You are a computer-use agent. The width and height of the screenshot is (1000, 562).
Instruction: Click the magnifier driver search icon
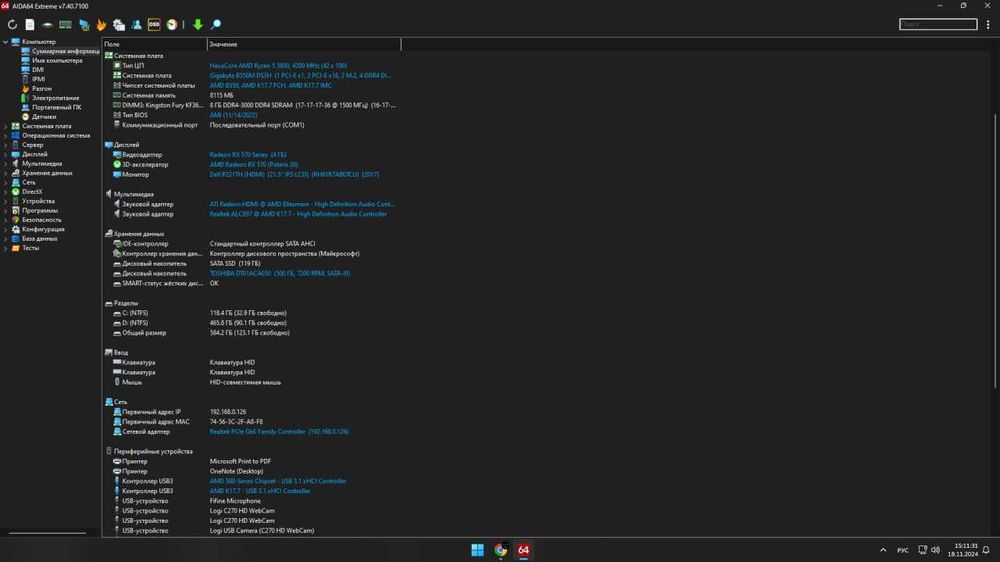pos(216,25)
